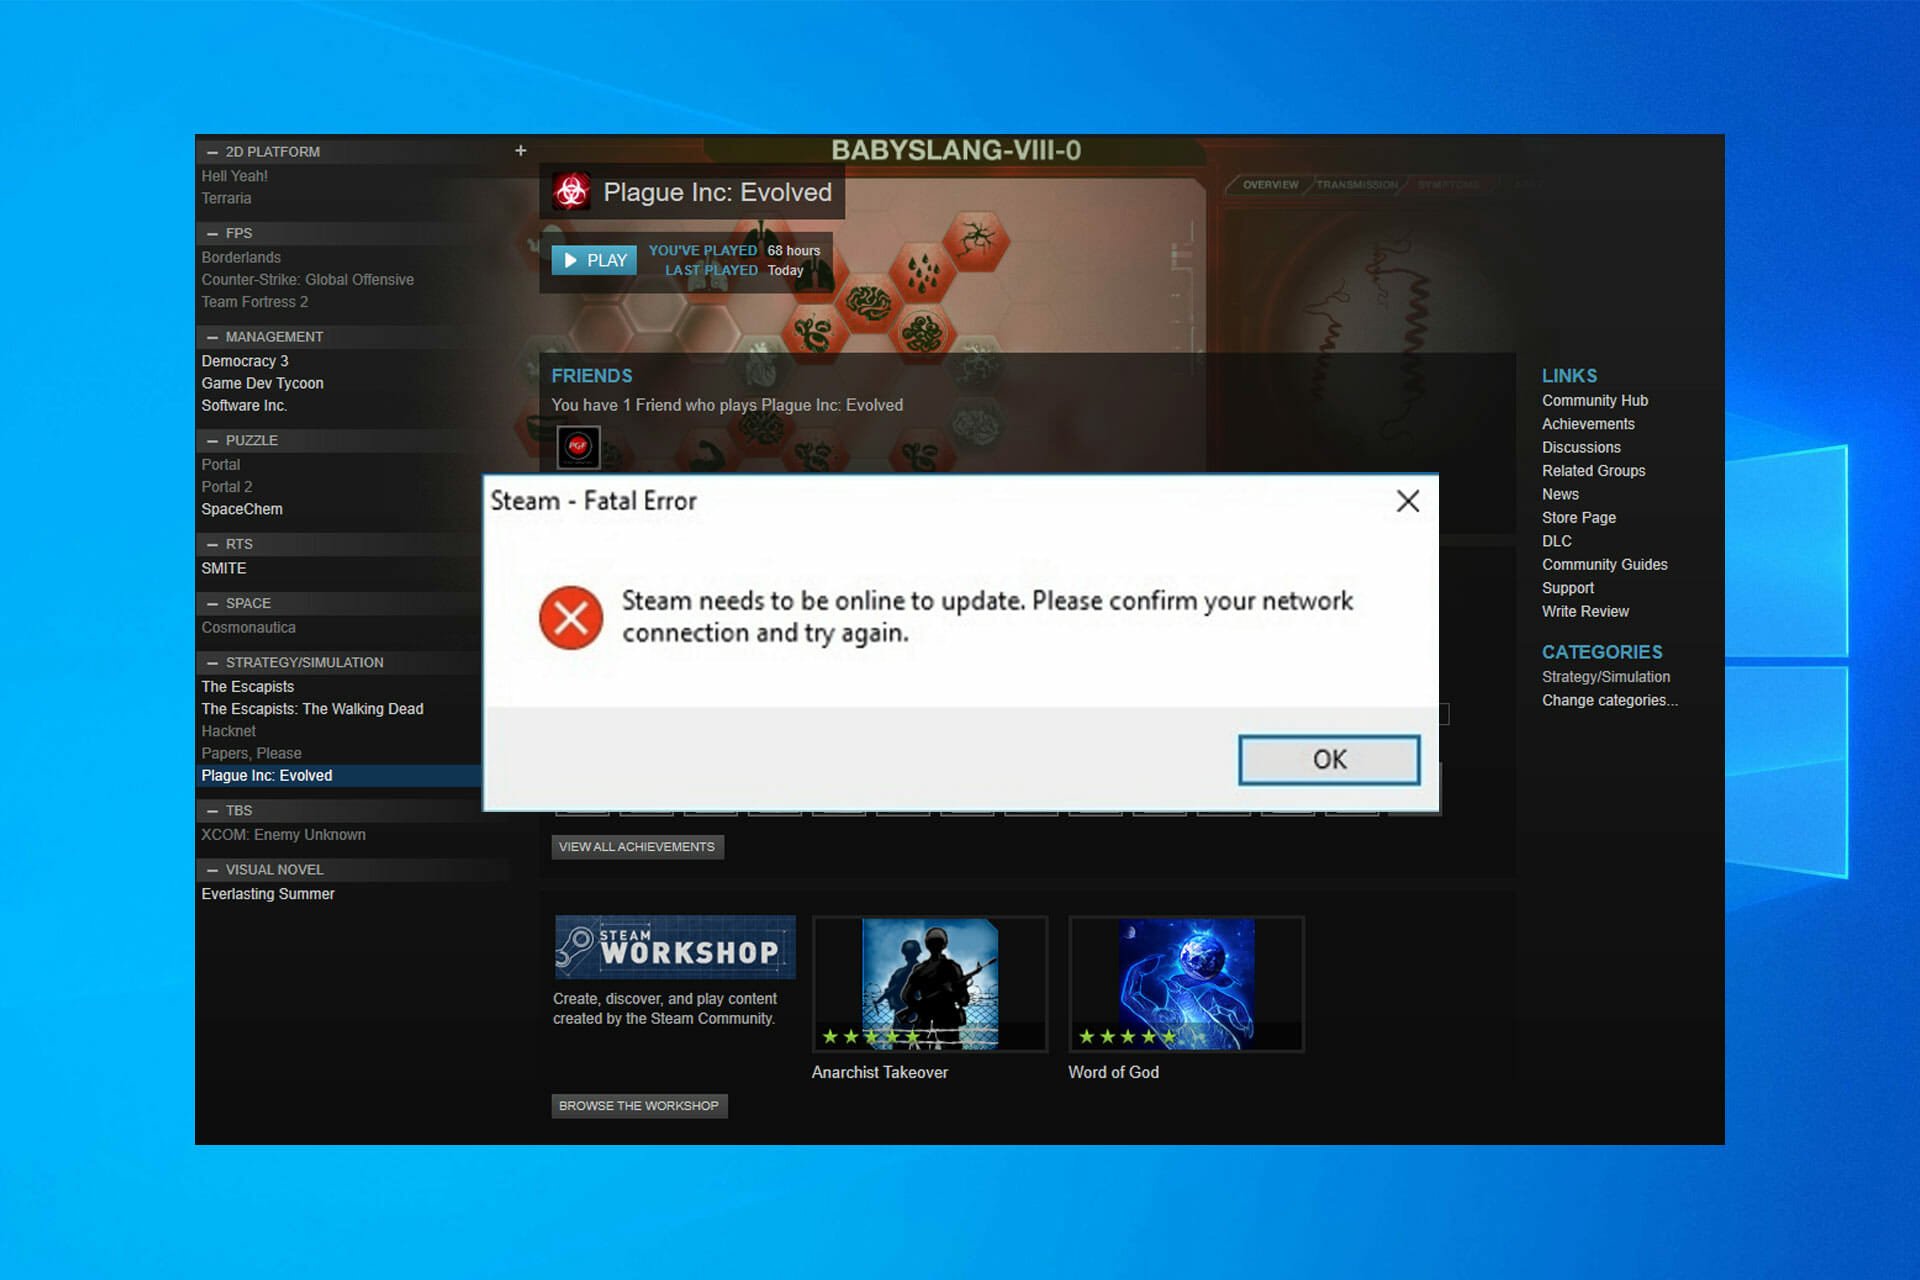Select Democracy 3 in the library
Viewport: 1920px width, 1280px height.
(245, 361)
